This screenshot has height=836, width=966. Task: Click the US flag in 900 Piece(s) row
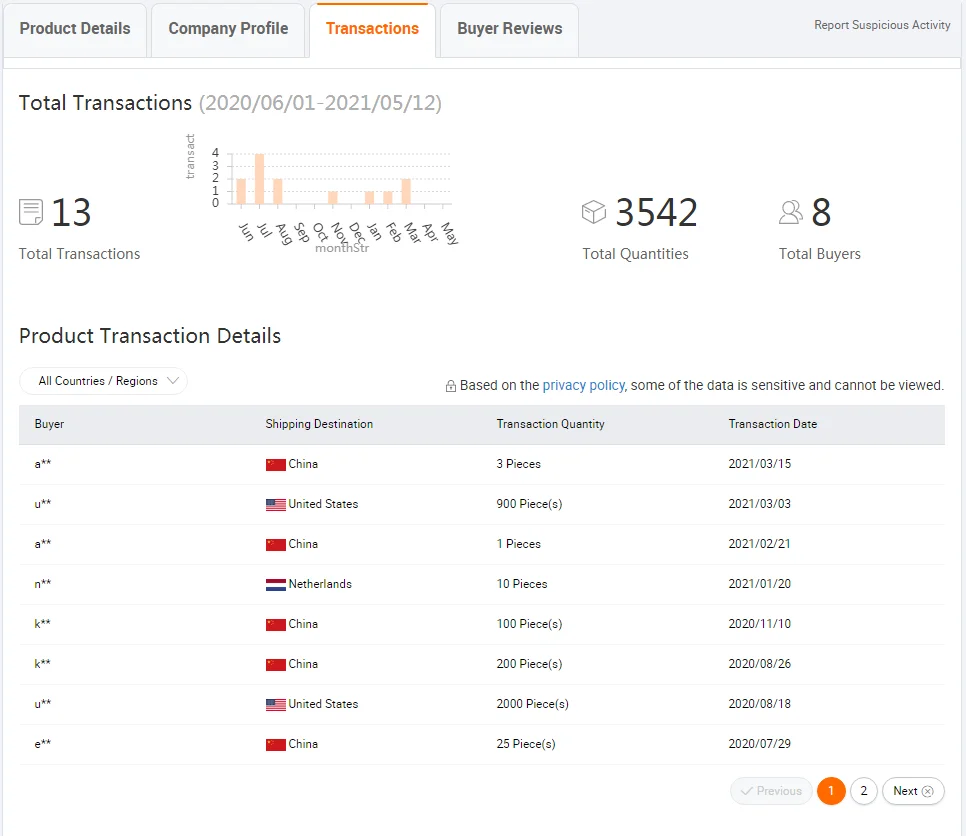coord(276,504)
